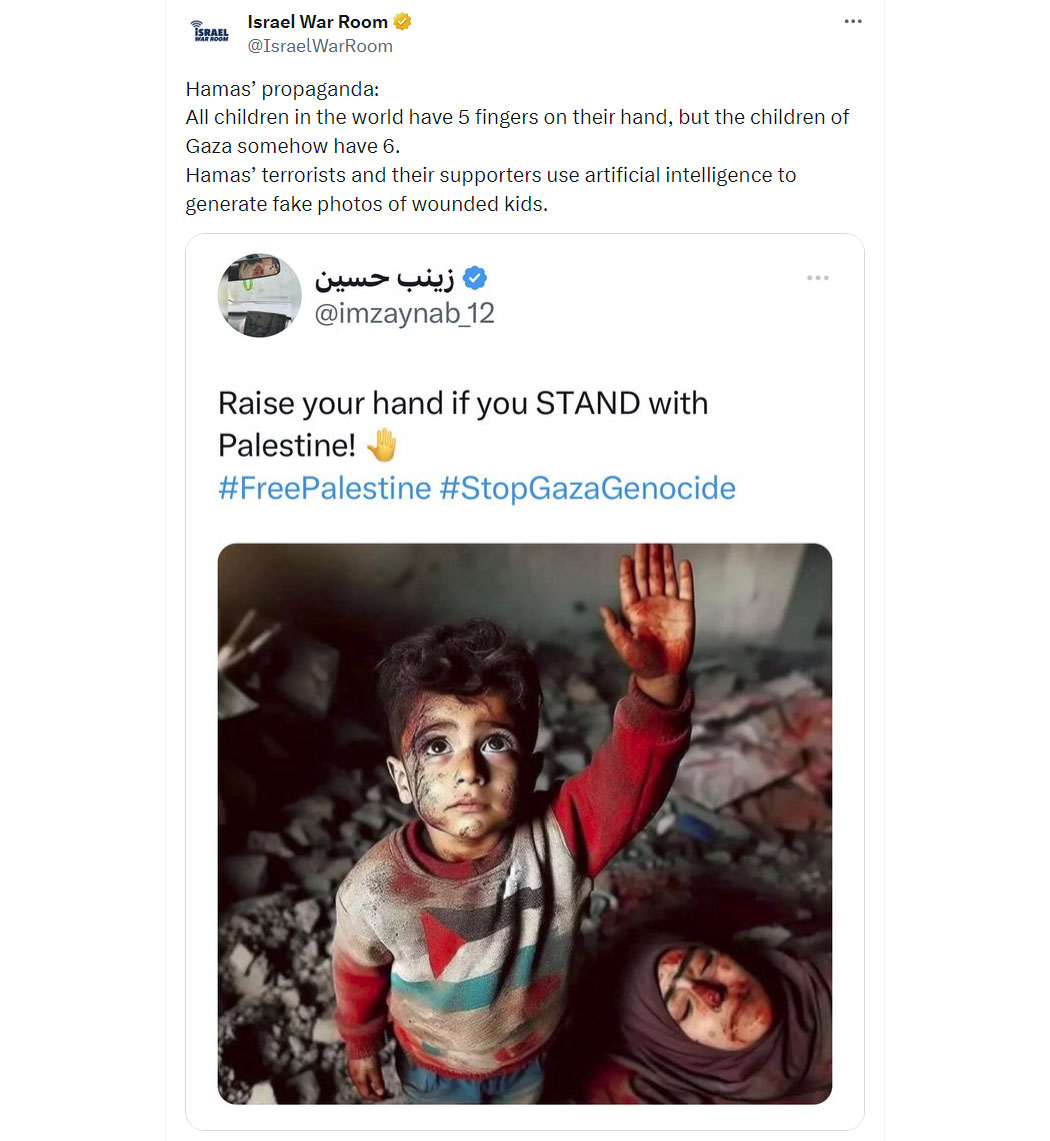Click the "Raise your hand if you STAND with" text
1050x1141 pixels.
464,403
